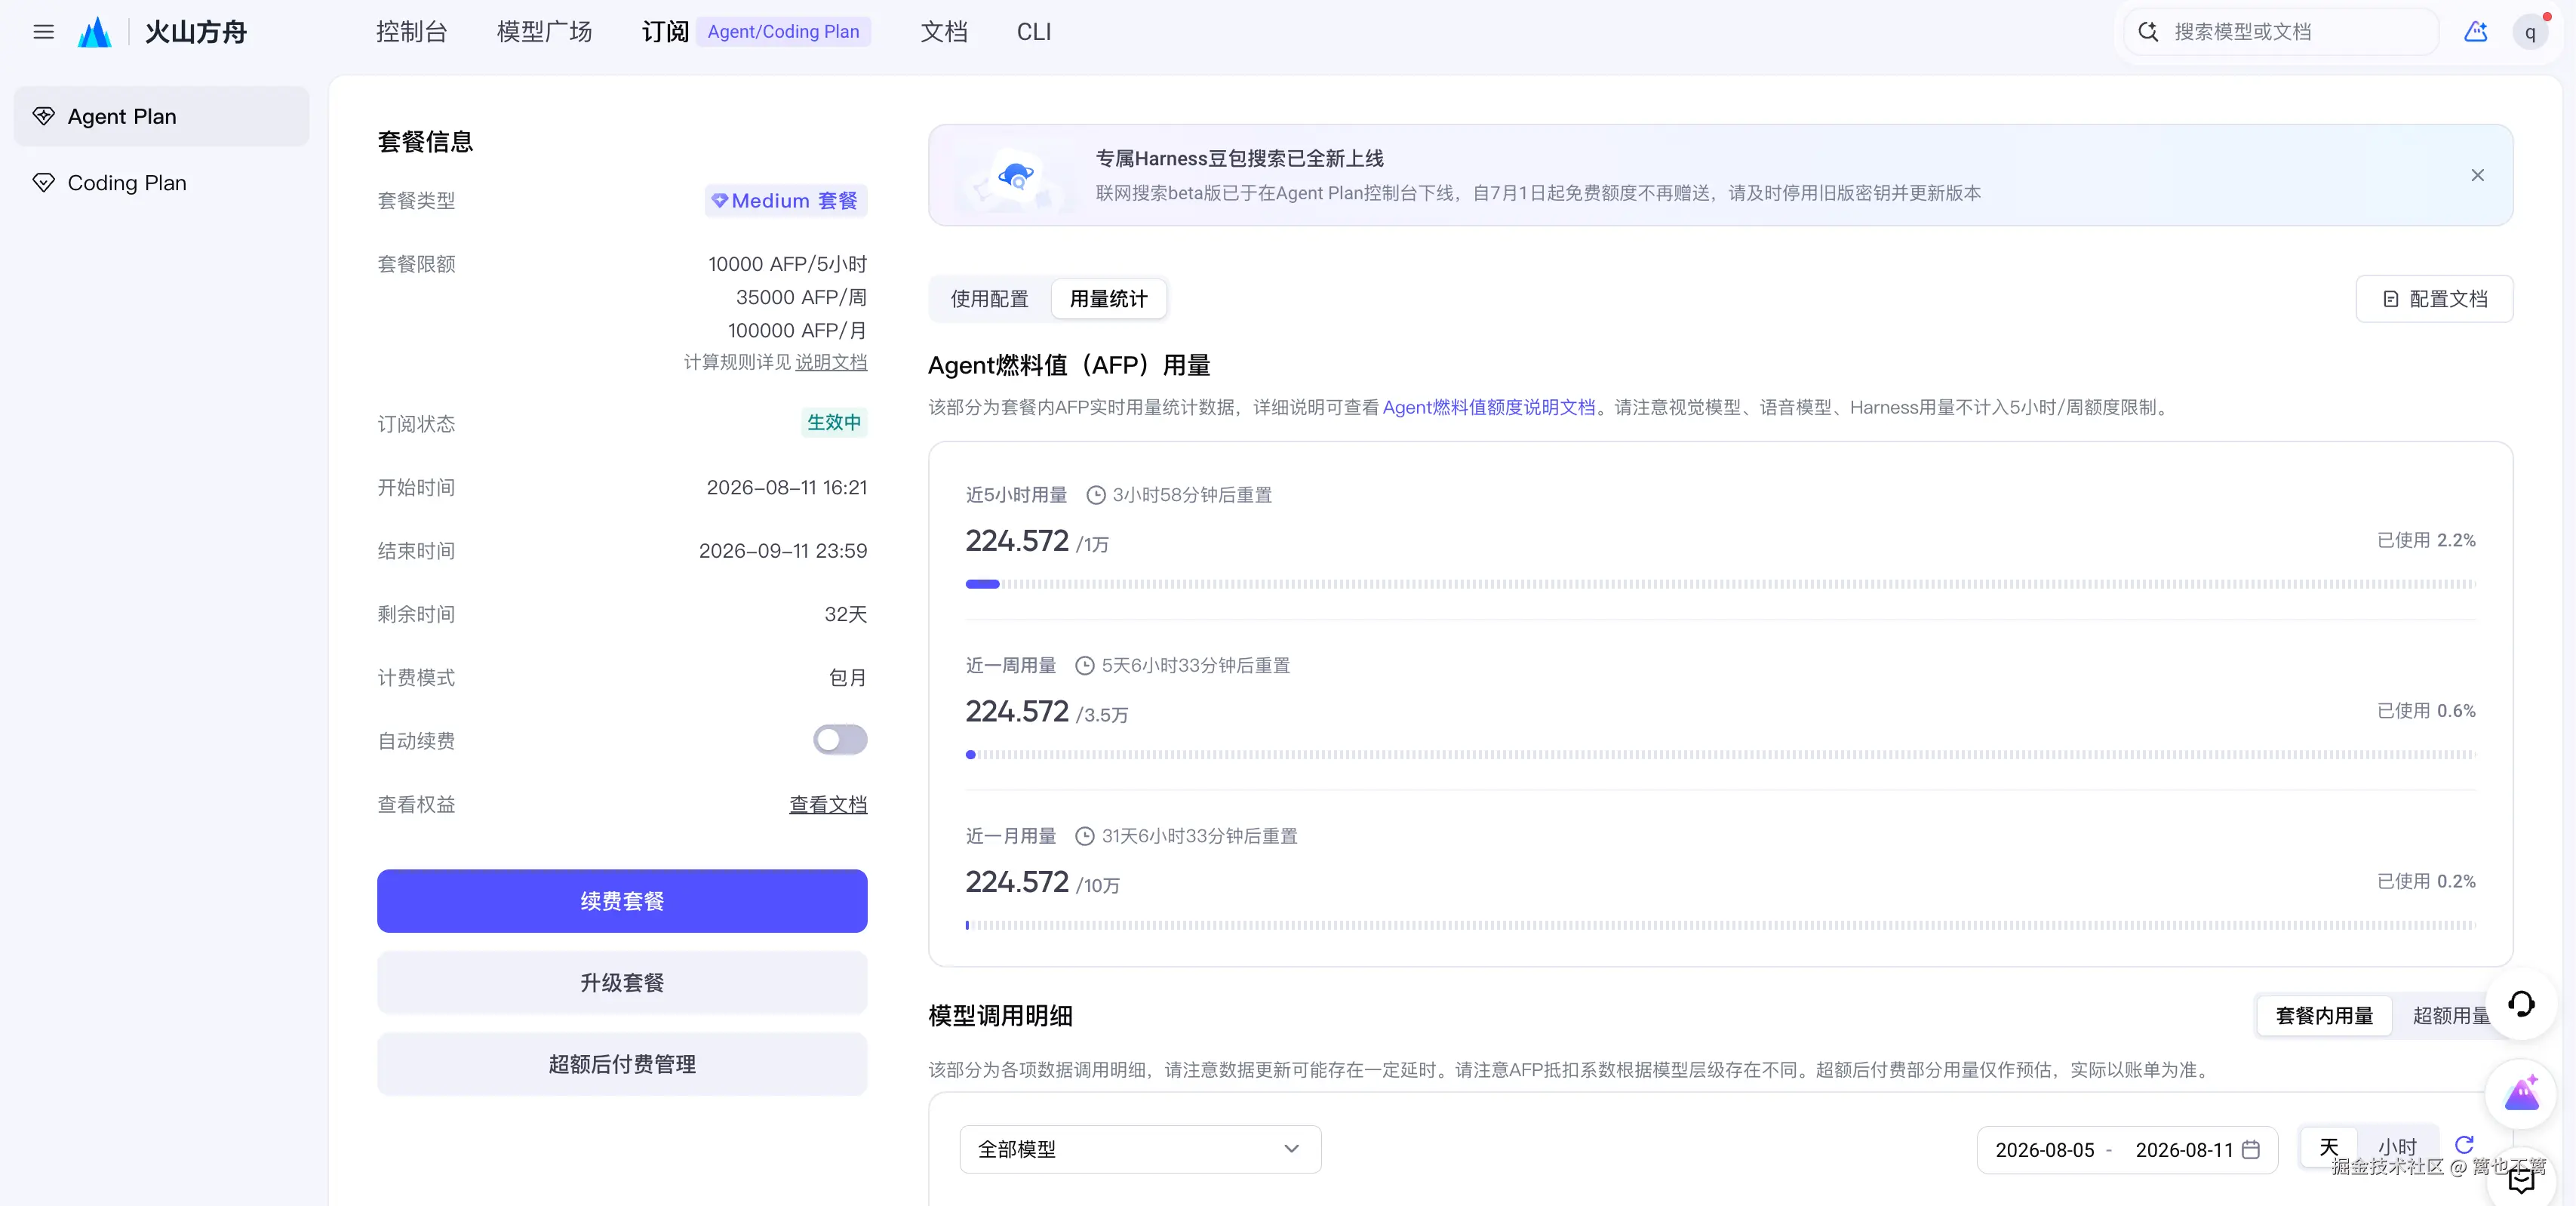This screenshot has height=1206, width=2576.
Task: Select 套餐内用量 view
Action: coord(2324,1016)
